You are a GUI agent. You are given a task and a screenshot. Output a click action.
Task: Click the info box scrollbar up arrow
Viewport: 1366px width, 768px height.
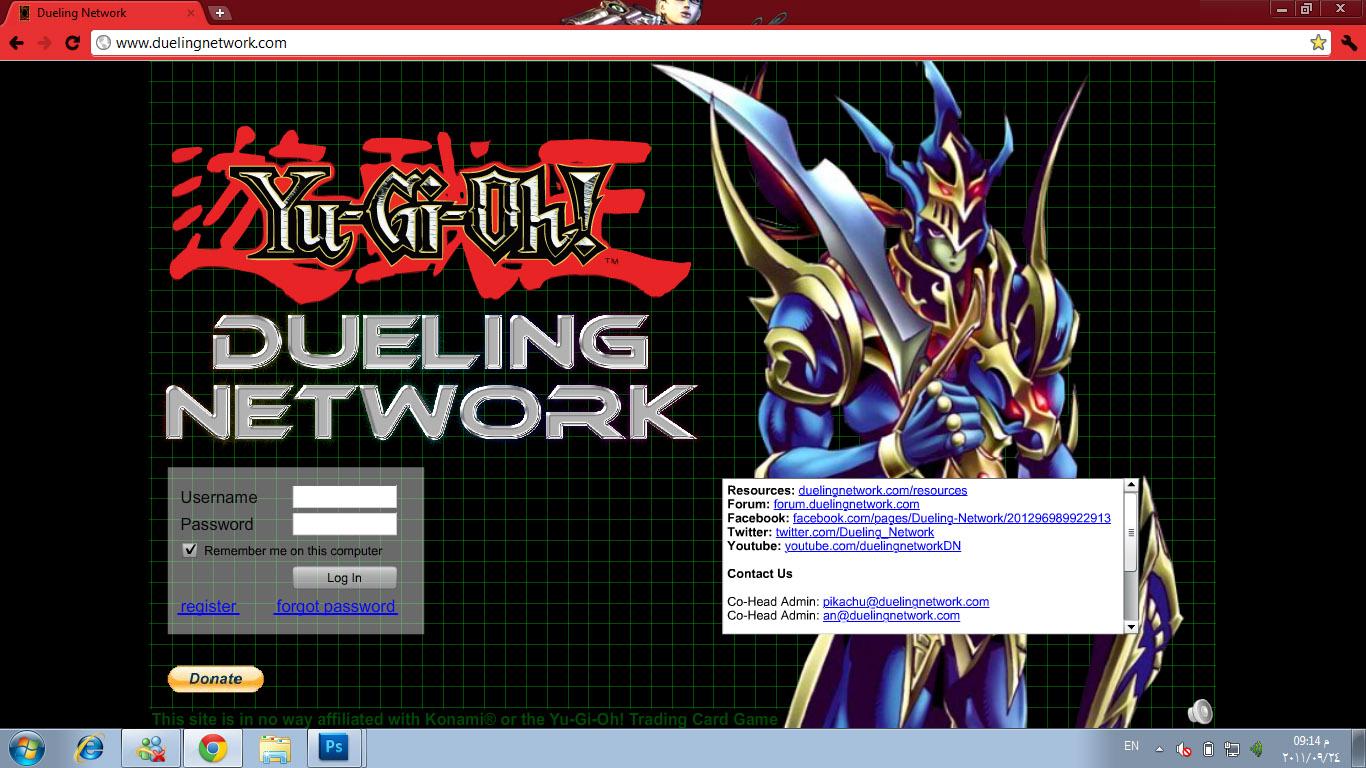[x=1131, y=485]
